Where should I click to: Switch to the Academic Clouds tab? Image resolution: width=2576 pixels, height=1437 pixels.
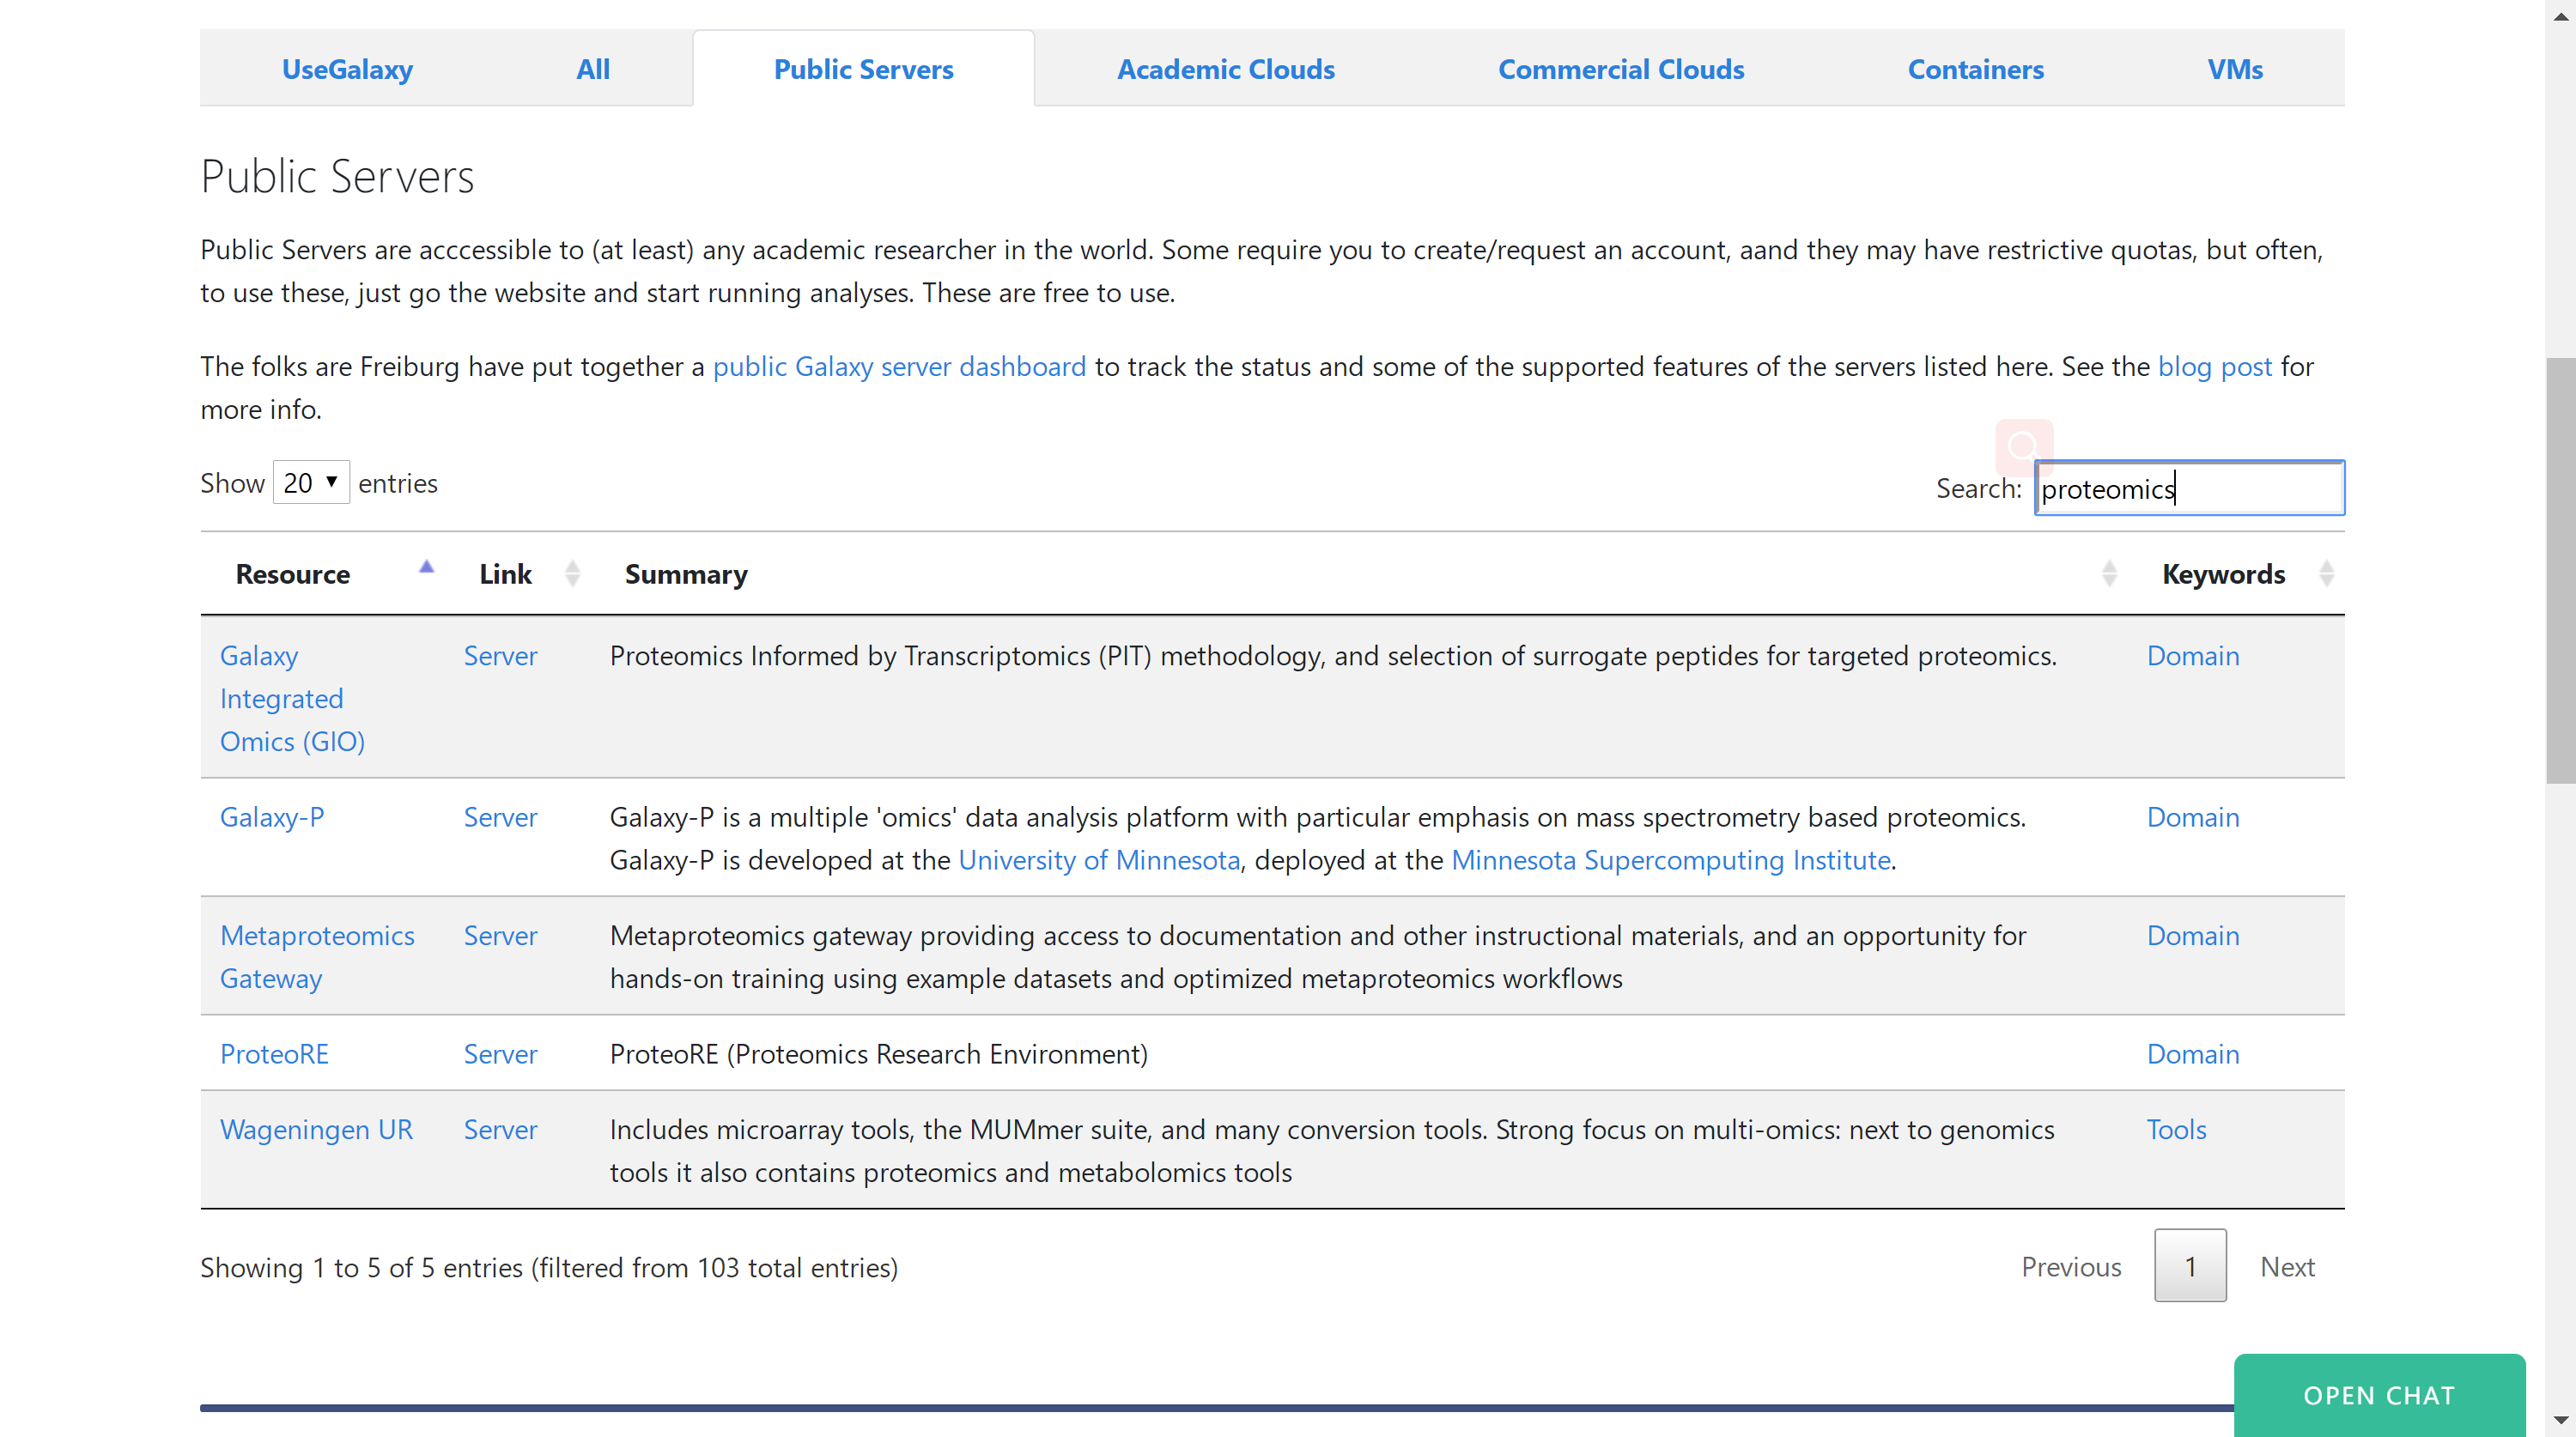(1225, 69)
